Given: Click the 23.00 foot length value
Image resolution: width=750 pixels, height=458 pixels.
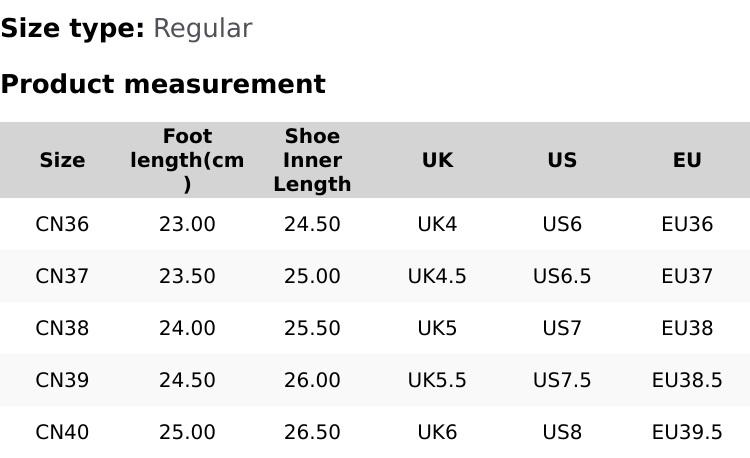Looking at the screenshot, I should coord(187,224).
